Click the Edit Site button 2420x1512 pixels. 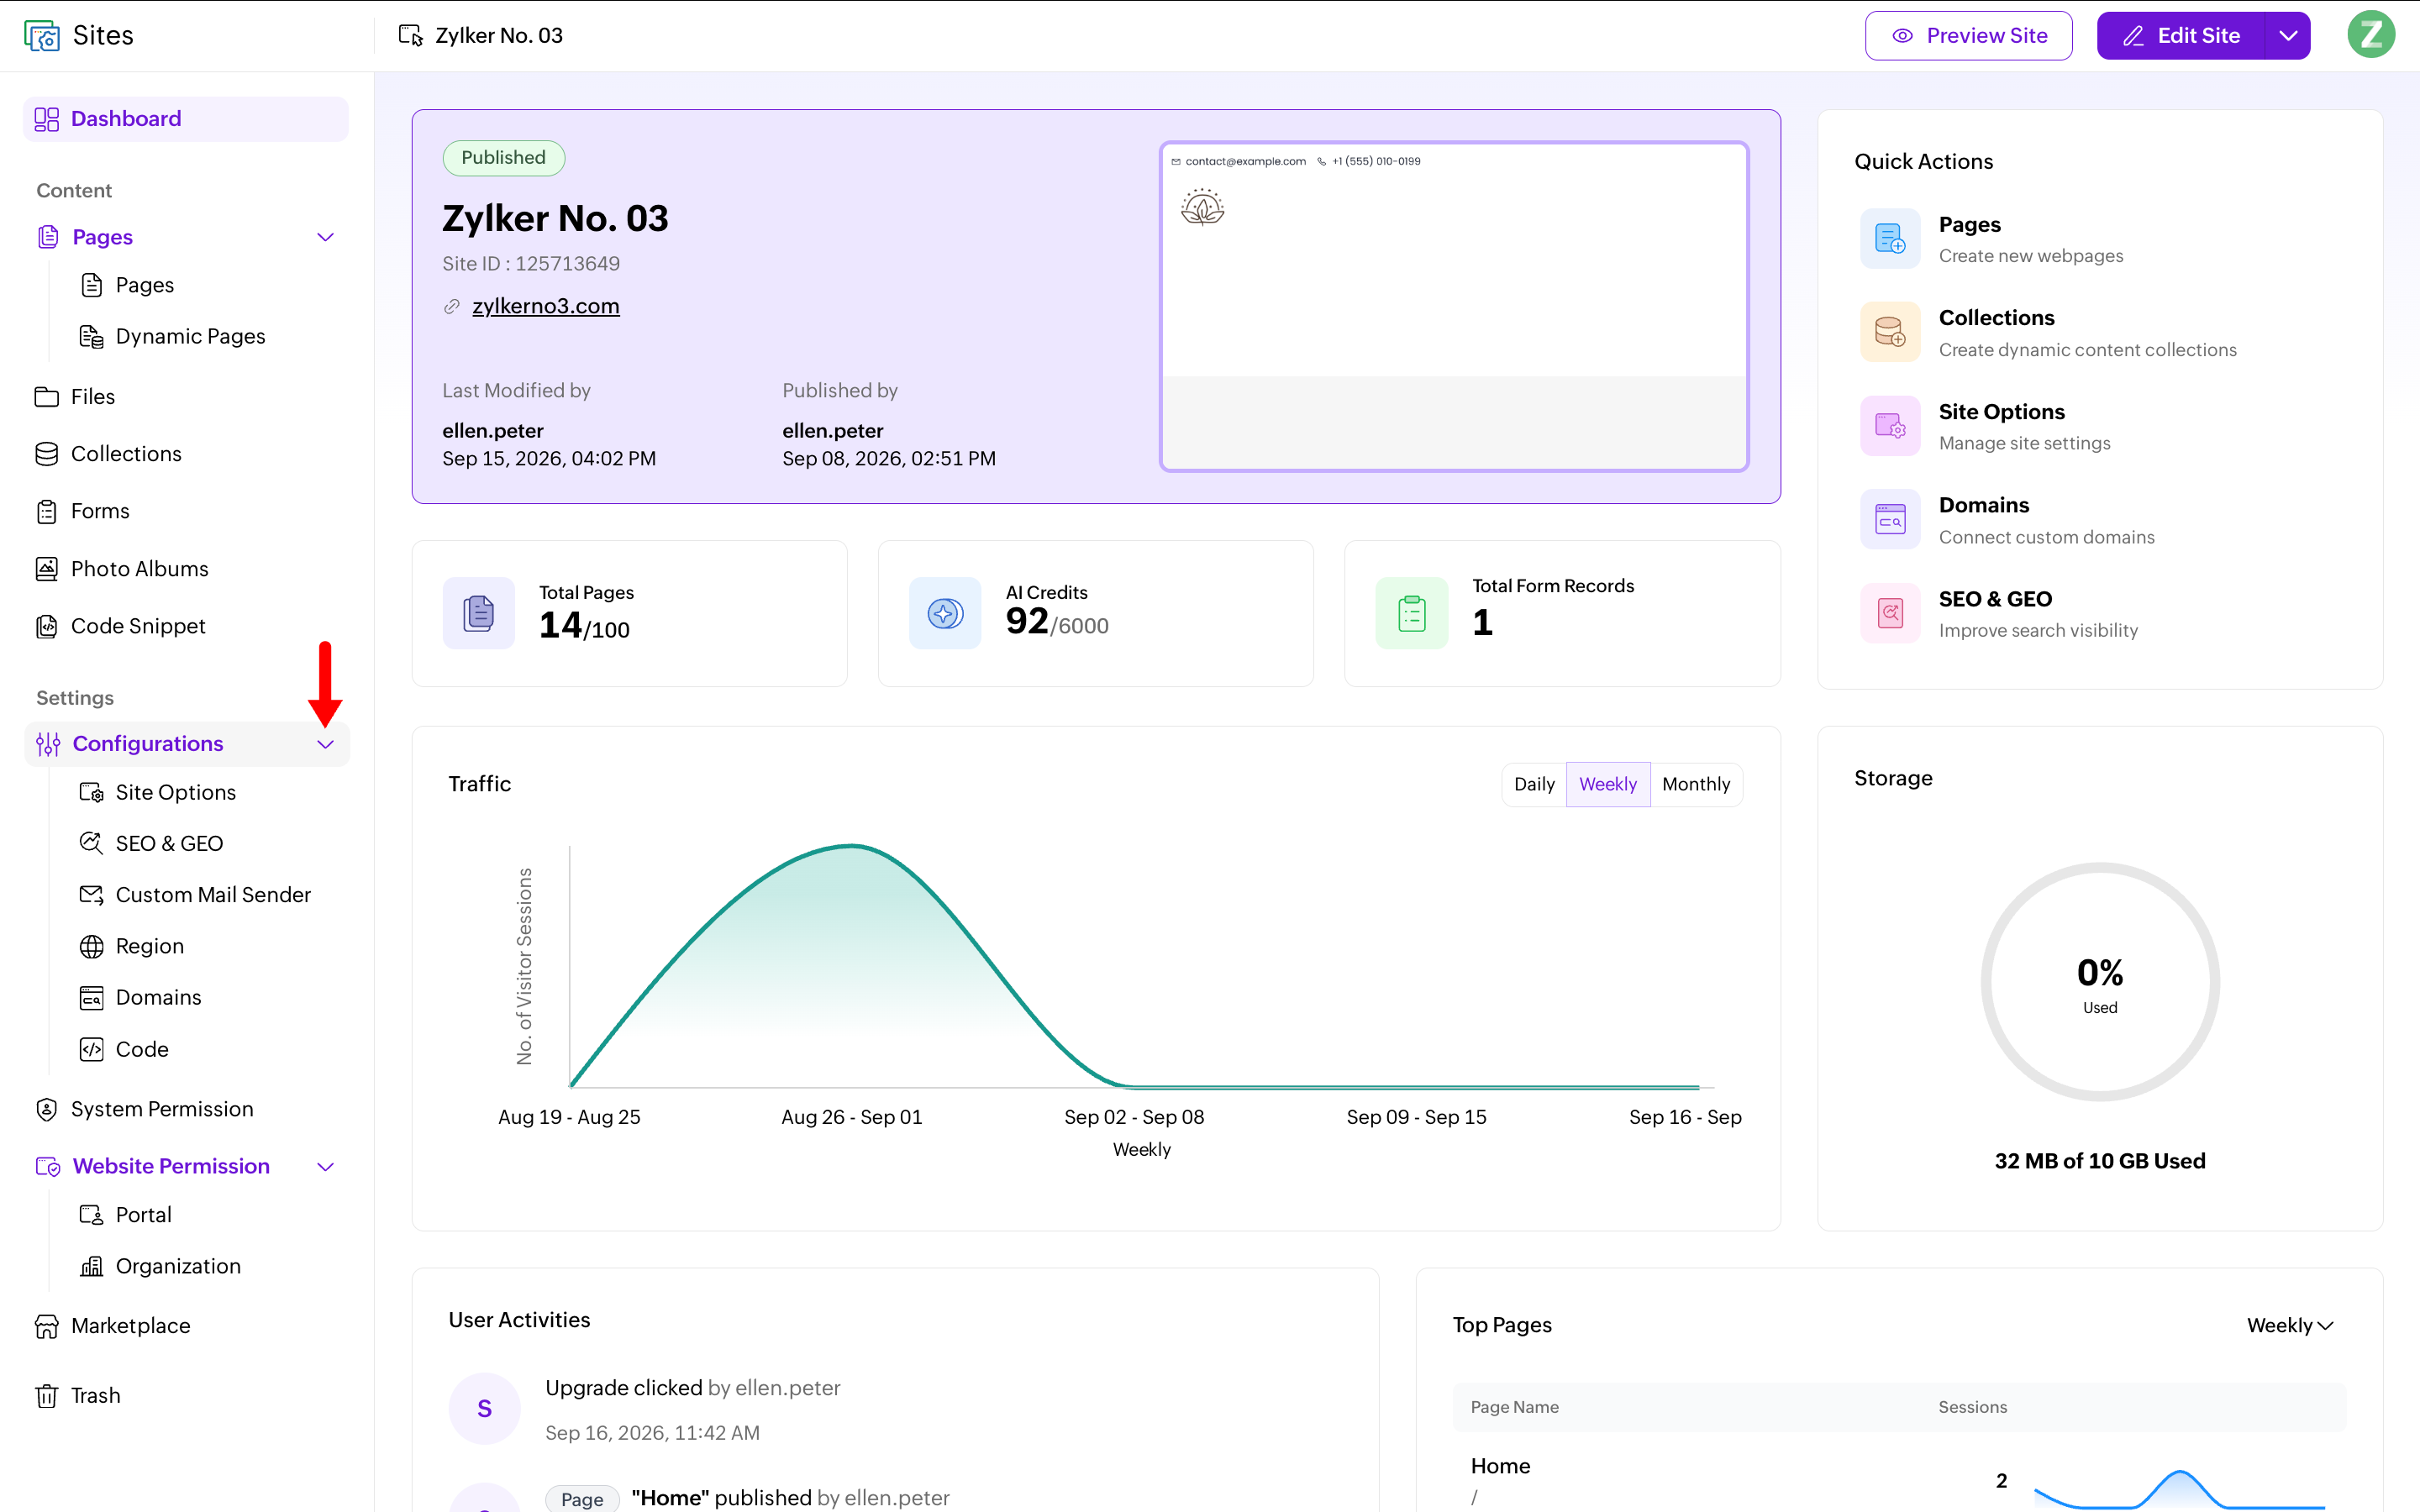2181,36
